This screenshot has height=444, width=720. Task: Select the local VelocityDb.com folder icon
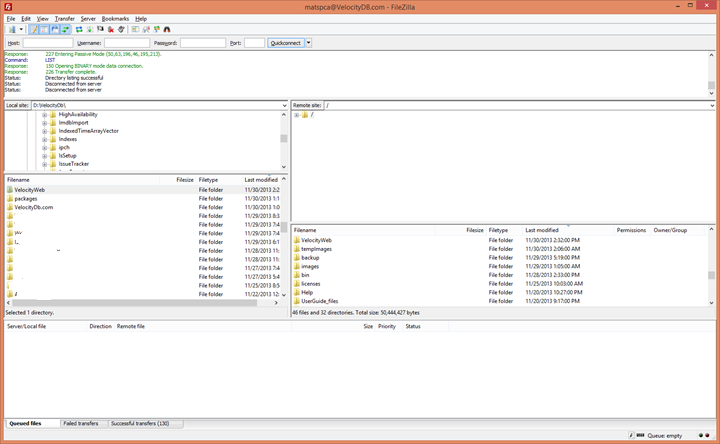click(10, 207)
